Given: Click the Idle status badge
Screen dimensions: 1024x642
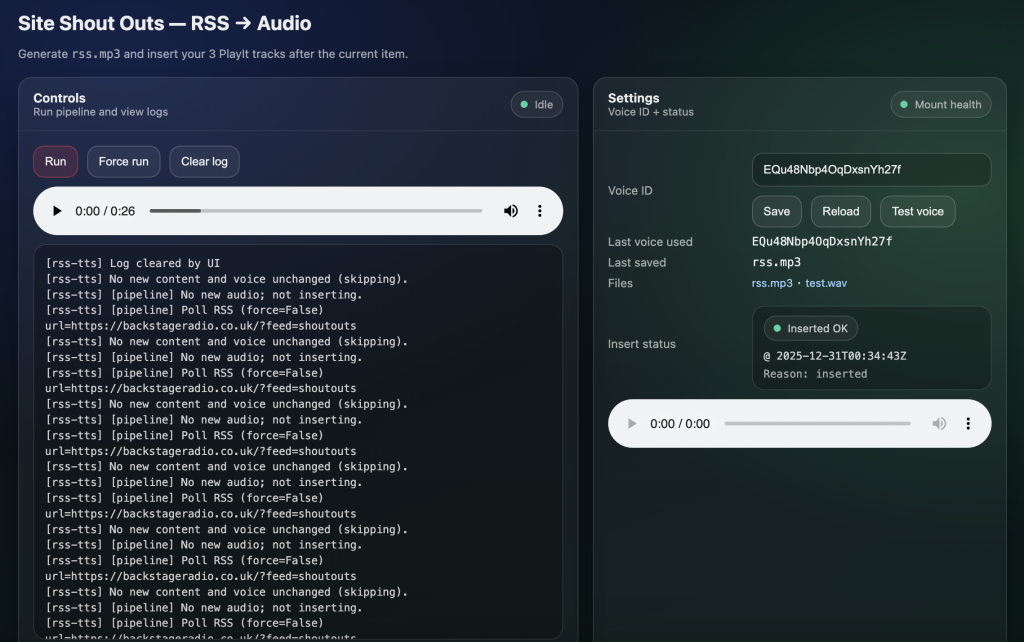Looking at the screenshot, I should (x=537, y=105).
